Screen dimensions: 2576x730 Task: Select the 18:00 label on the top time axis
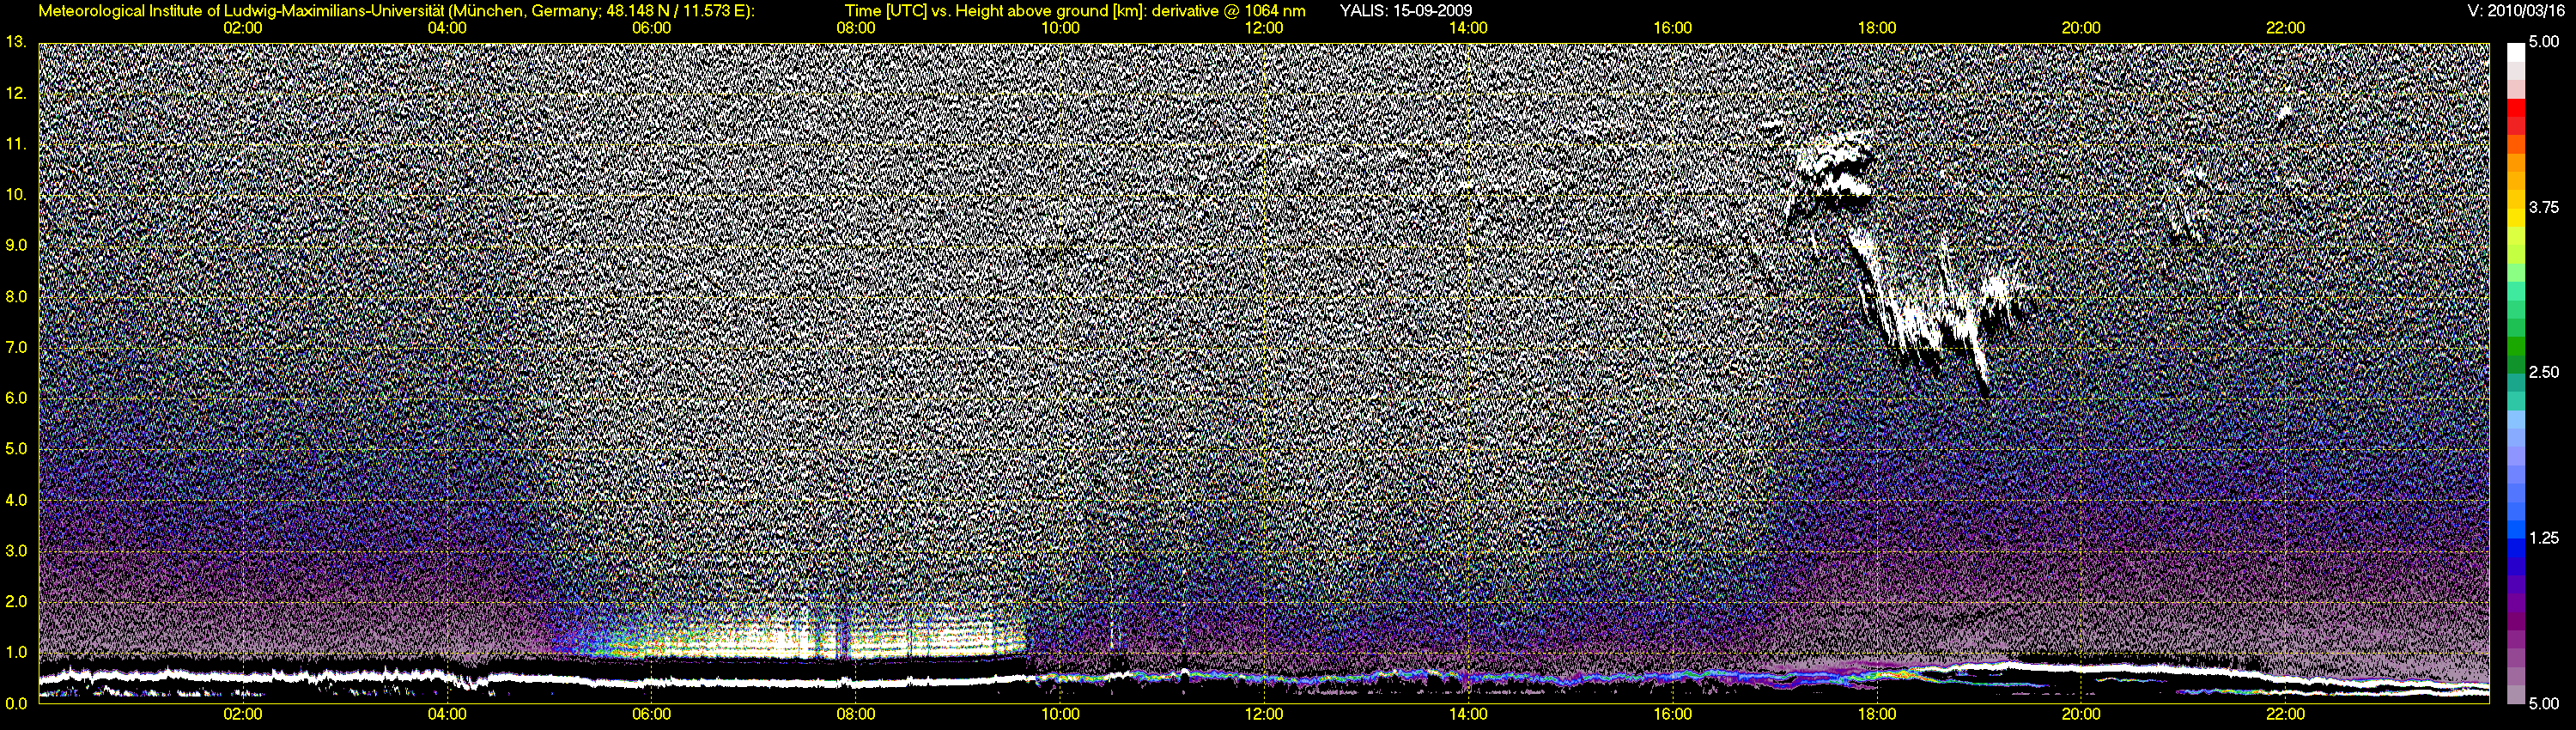click(x=1877, y=28)
